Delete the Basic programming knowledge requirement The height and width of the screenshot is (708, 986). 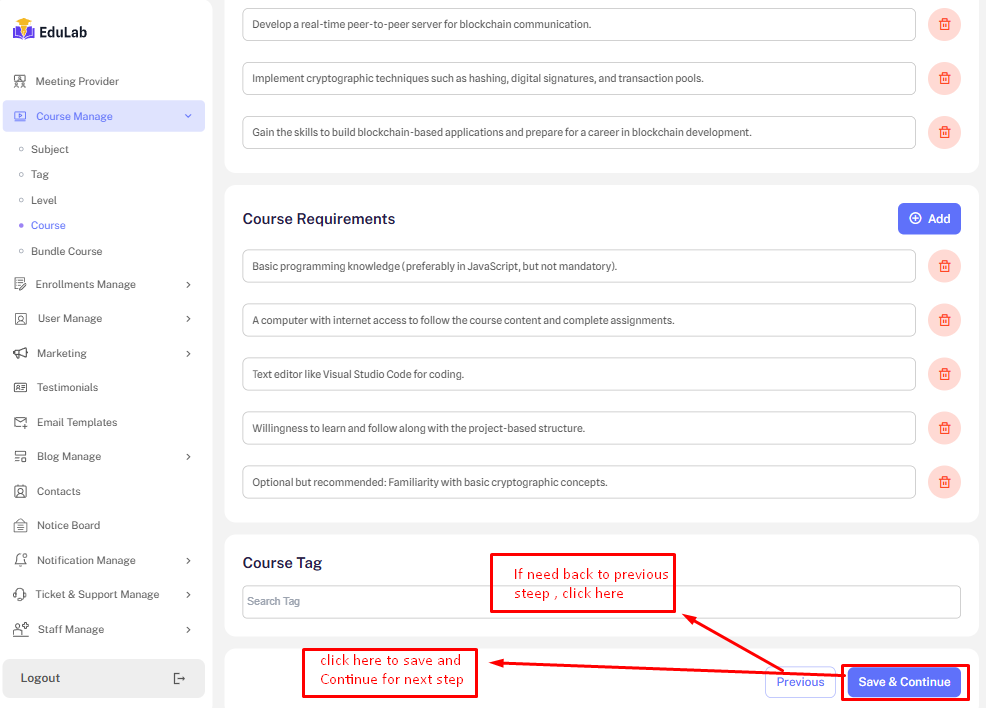coord(944,266)
